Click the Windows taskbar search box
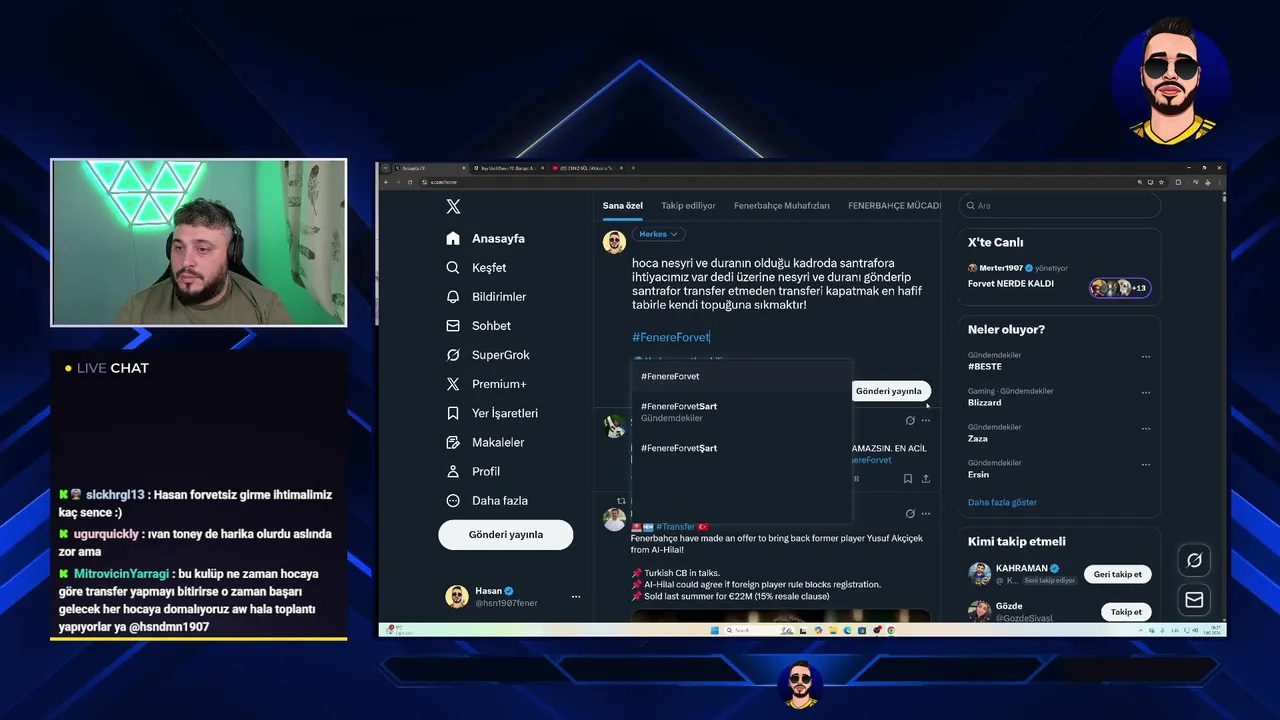The image size is (1280, 720). (x=760, y=630)
